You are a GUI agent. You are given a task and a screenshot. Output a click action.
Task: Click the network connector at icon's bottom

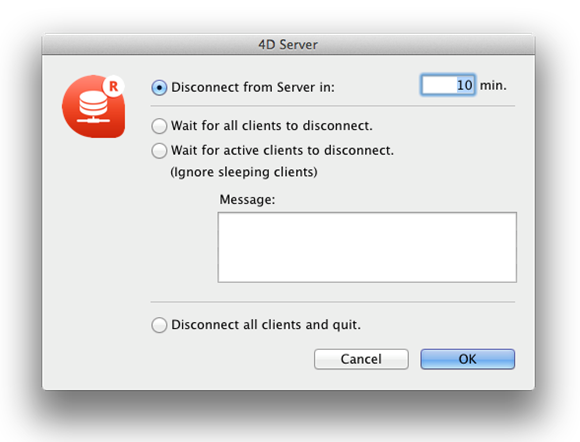93,119
